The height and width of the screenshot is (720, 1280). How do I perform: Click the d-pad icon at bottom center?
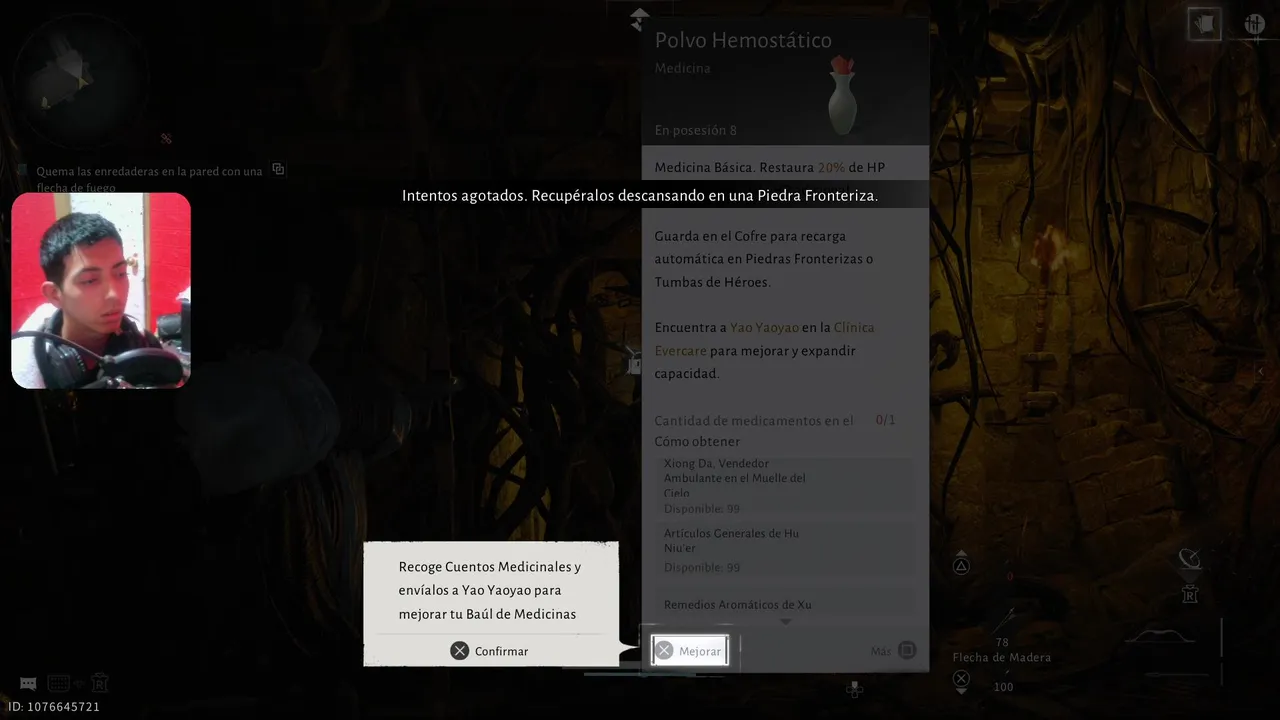click(854, 689)
